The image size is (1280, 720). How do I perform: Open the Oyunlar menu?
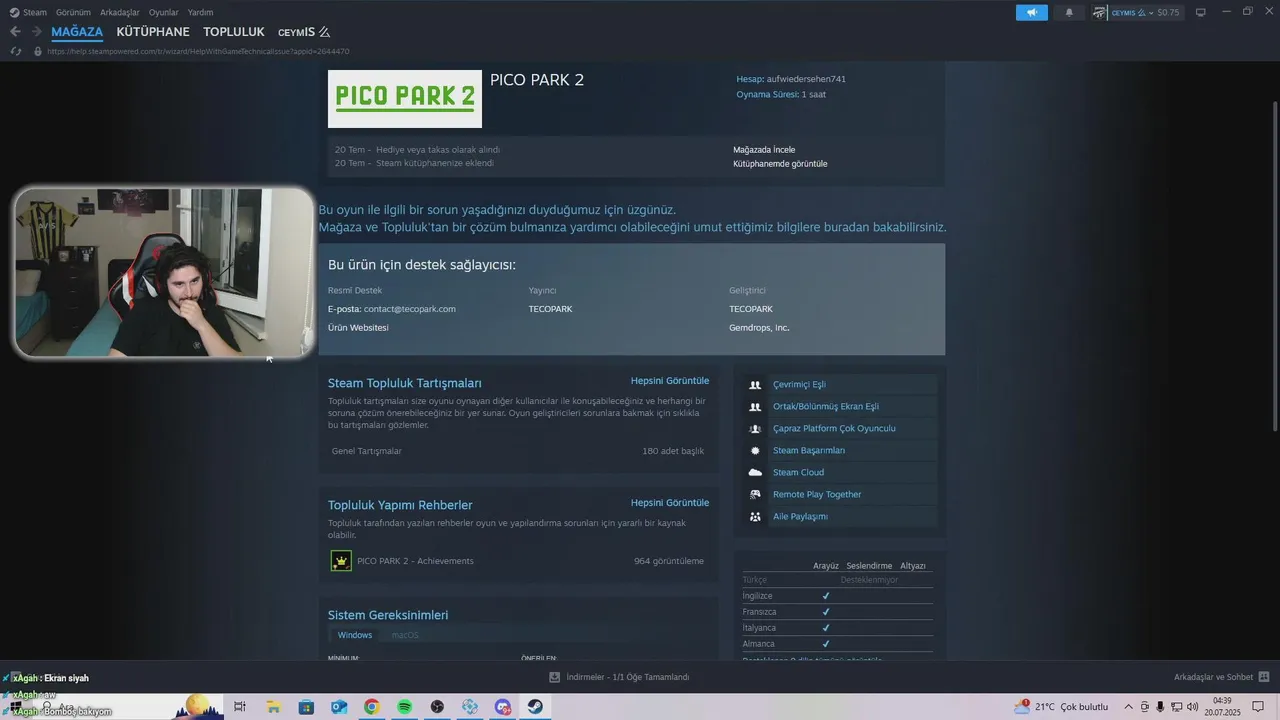pos(164,12)
